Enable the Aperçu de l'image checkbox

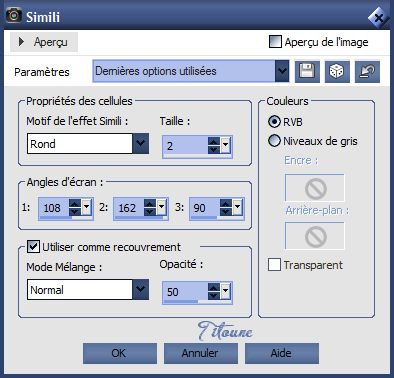pos(275,42)
